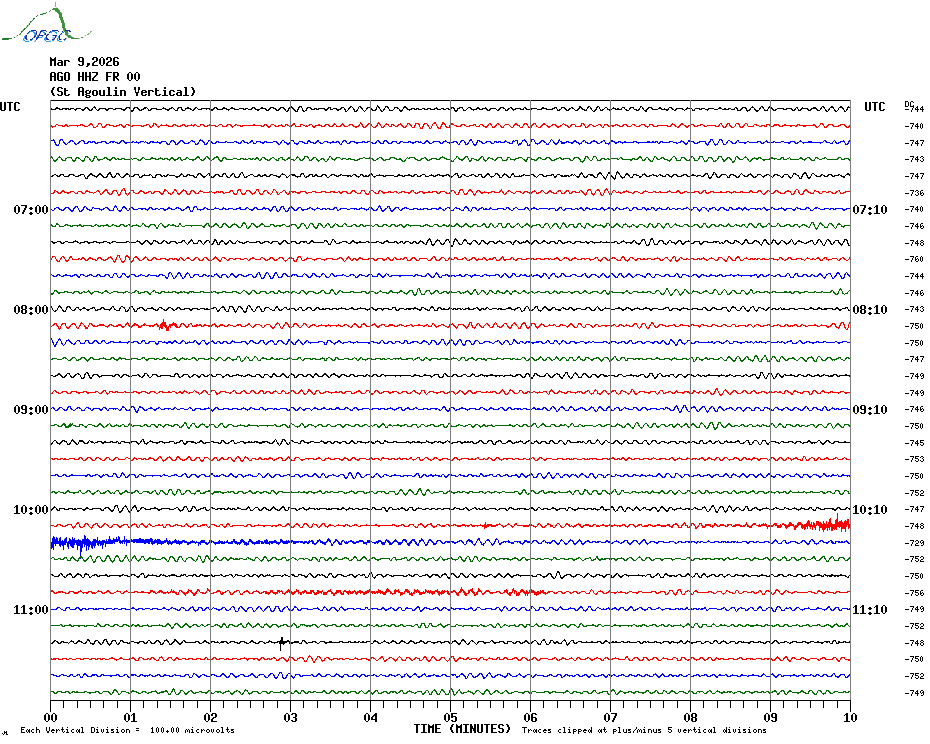Click the DC offset value "-729"
Image resolution: width=930 pixels, height=744 pixels.
point(915,543)
